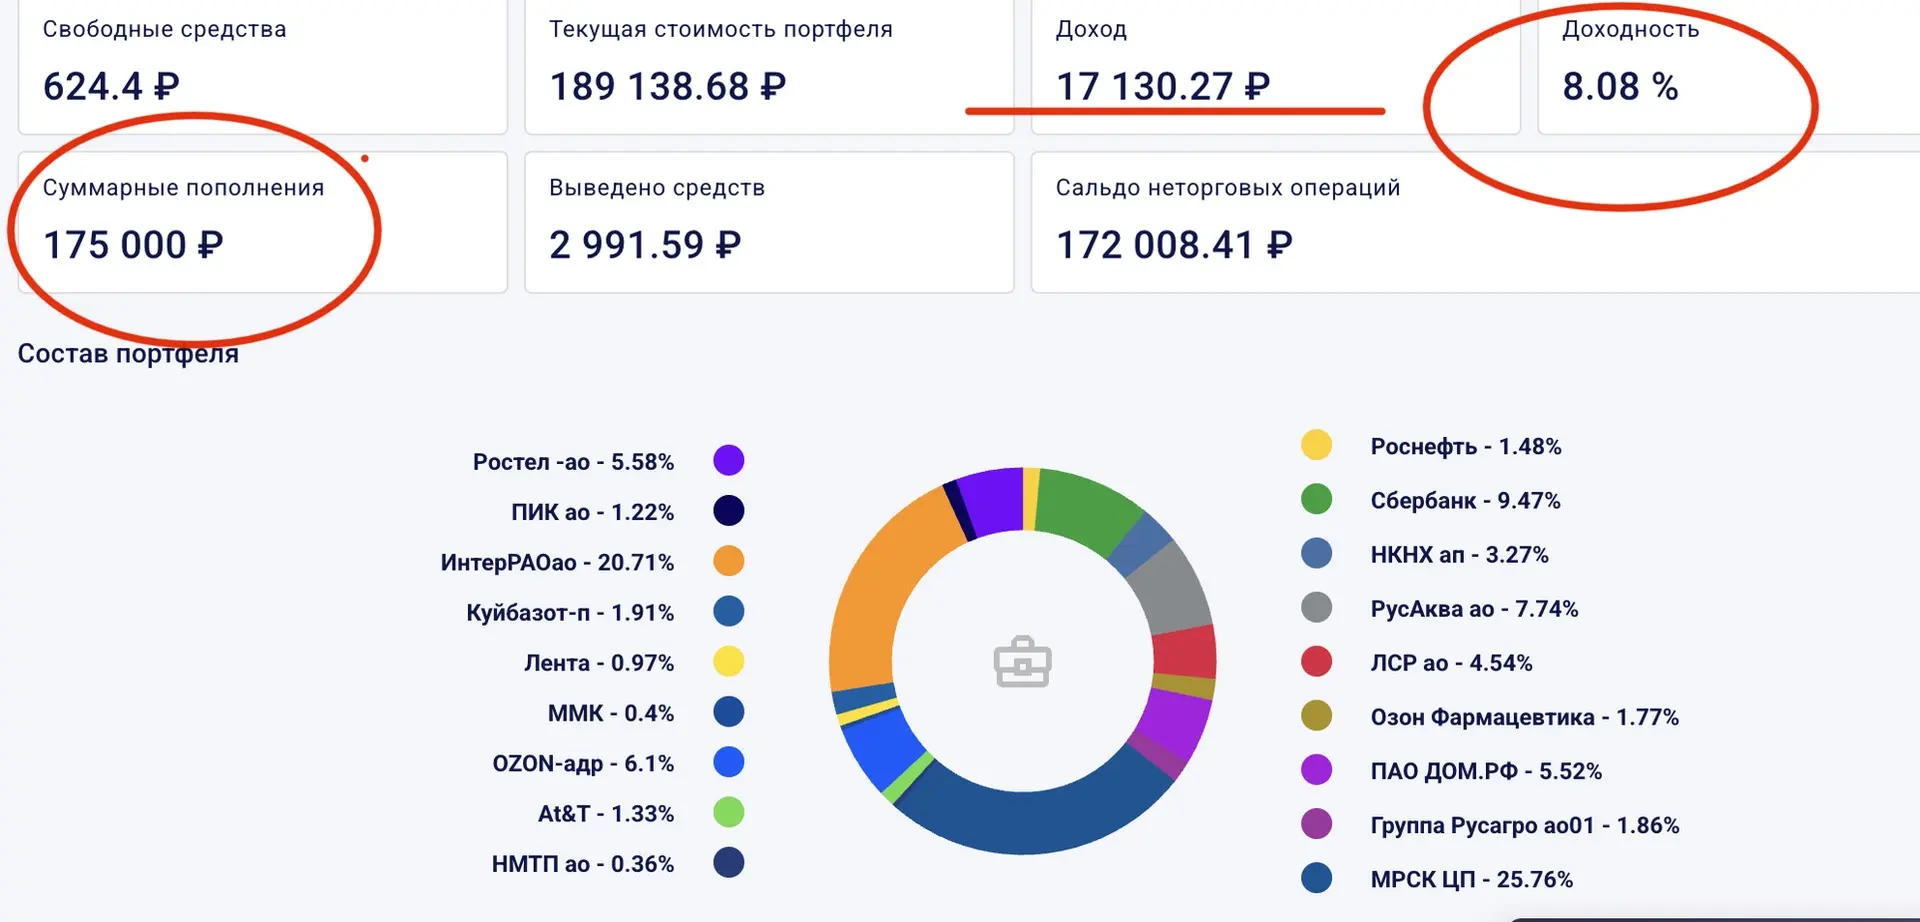Viewport: 1920px width, 922px height.
Task: Click legend text ИнтерРАОао - 20.71%
Action: (x=557, y=563)
